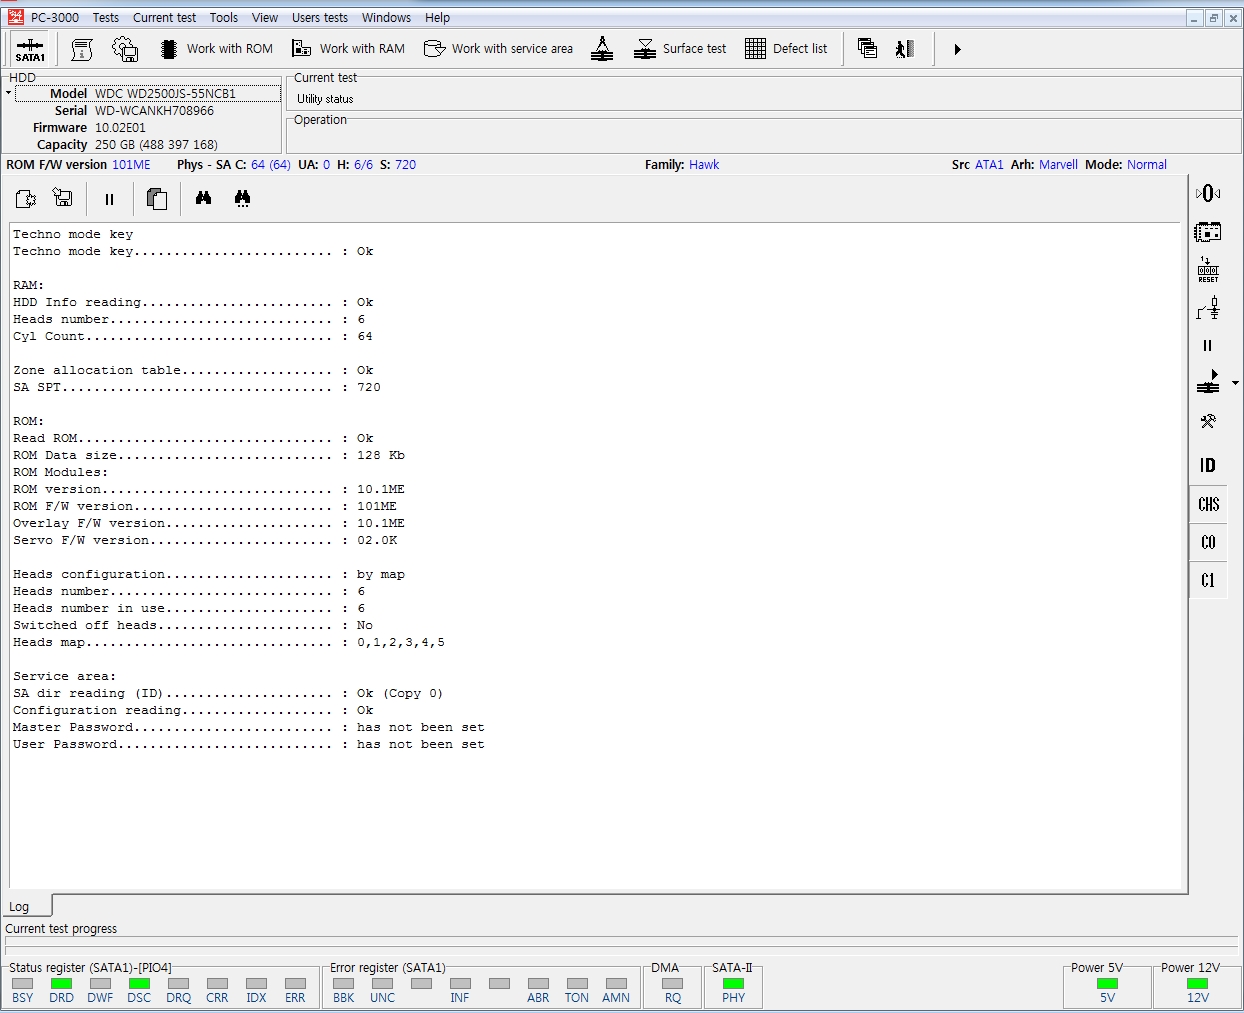Click the DSC status indicator
Viewport: 1244px width, 1013px height.
click(139, 990)
